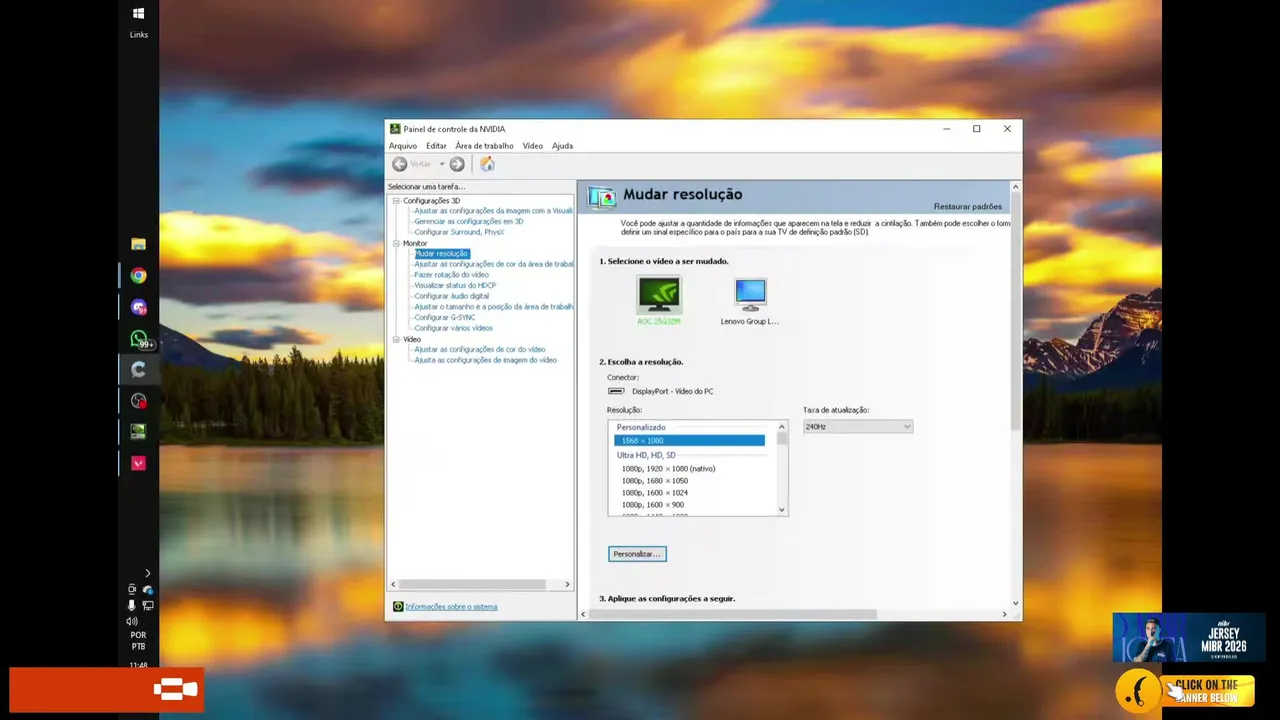Viewport: 1280px width, 720px height.
Task: Click the Back (Voltar) arrow icon
Action: 399,164
